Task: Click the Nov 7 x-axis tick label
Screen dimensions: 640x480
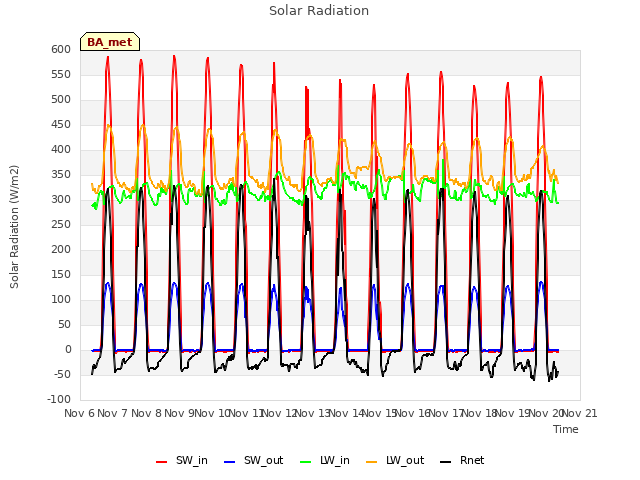Action: (x=113, y=413)
